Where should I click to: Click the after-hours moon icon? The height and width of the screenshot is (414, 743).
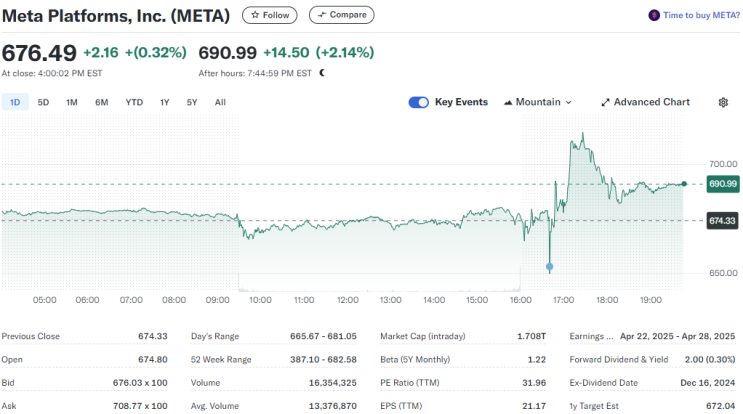pyautogui.click(x=322, y=73)
